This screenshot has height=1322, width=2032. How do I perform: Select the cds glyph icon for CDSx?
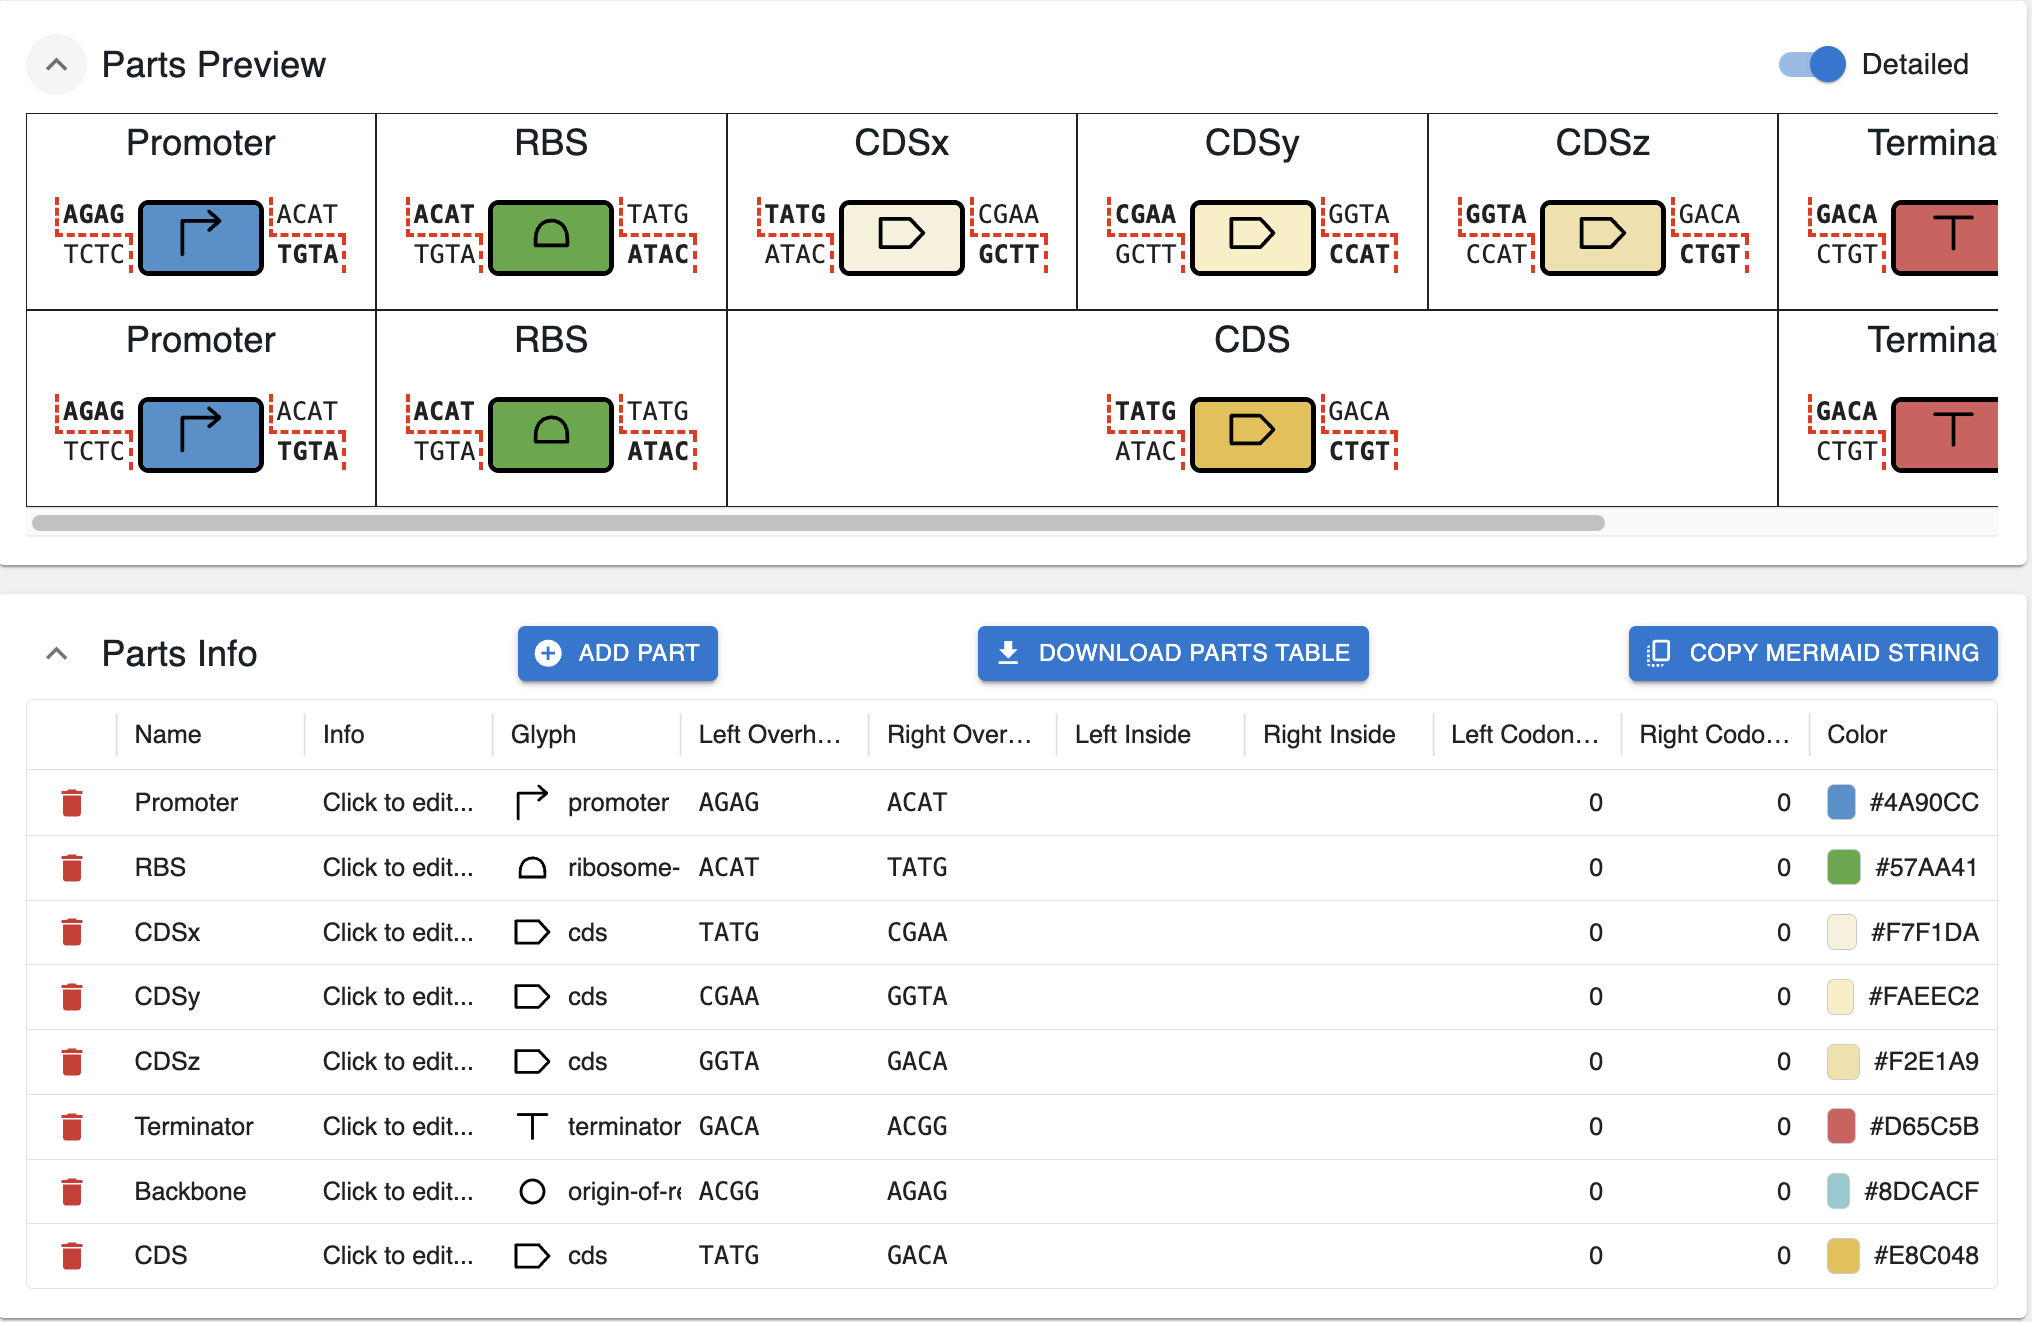click(530, 931)
